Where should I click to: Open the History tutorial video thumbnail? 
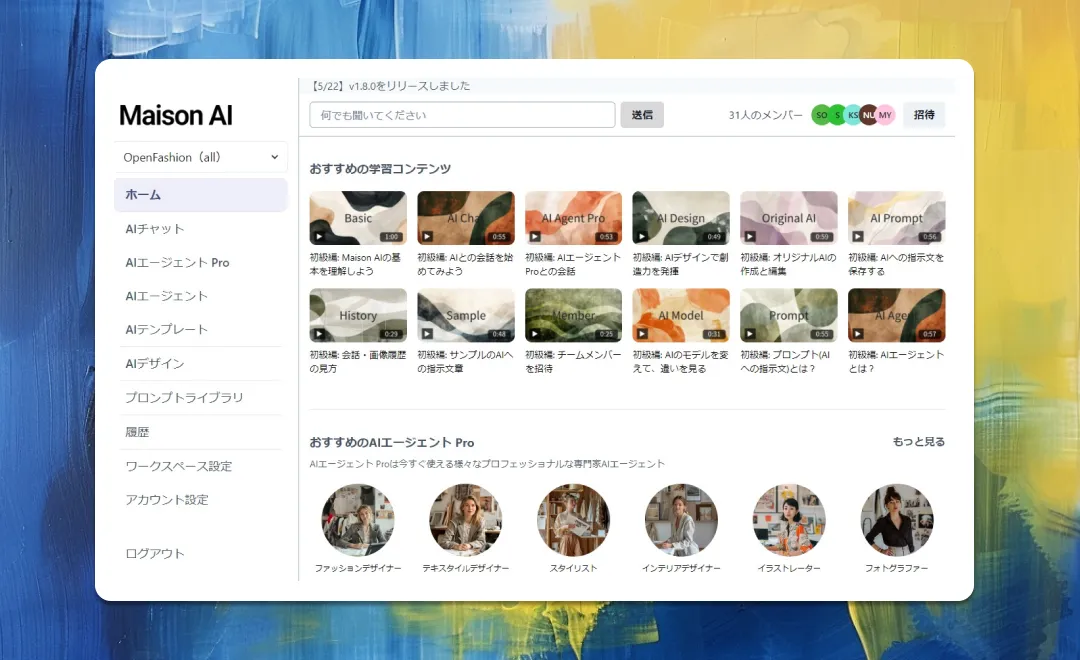point(358,315)
